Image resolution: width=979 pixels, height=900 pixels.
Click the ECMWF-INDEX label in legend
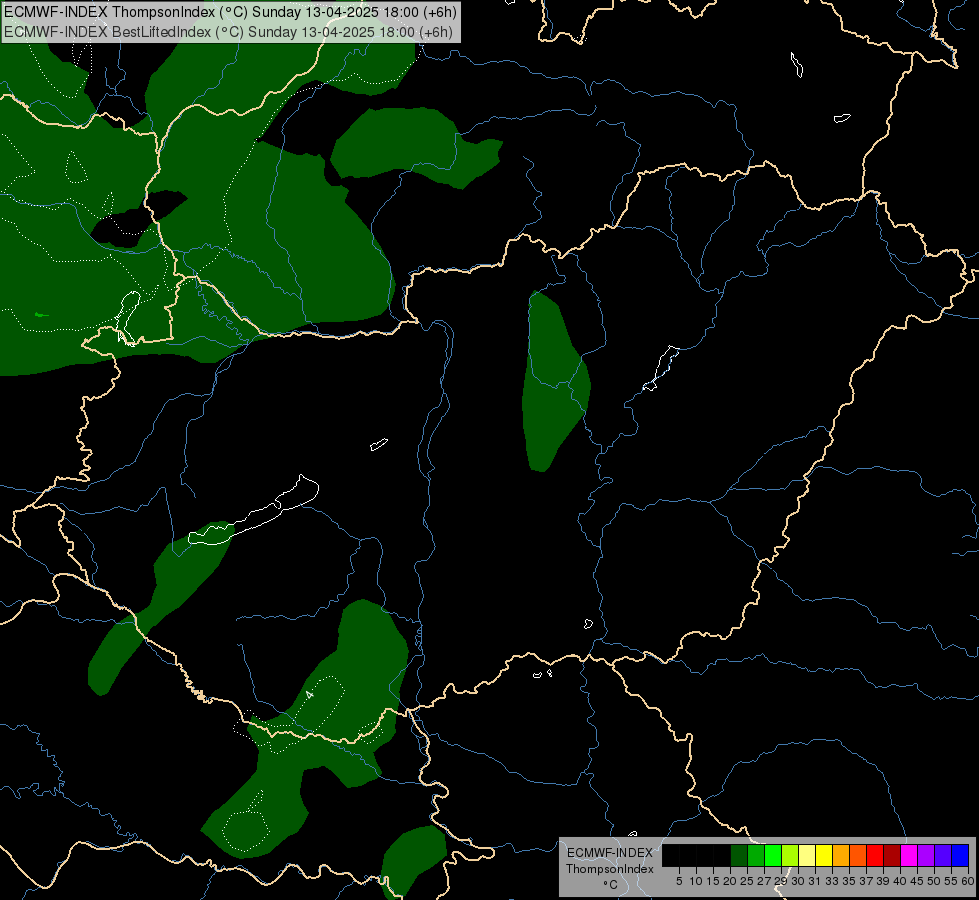click(x=610, y=853)
